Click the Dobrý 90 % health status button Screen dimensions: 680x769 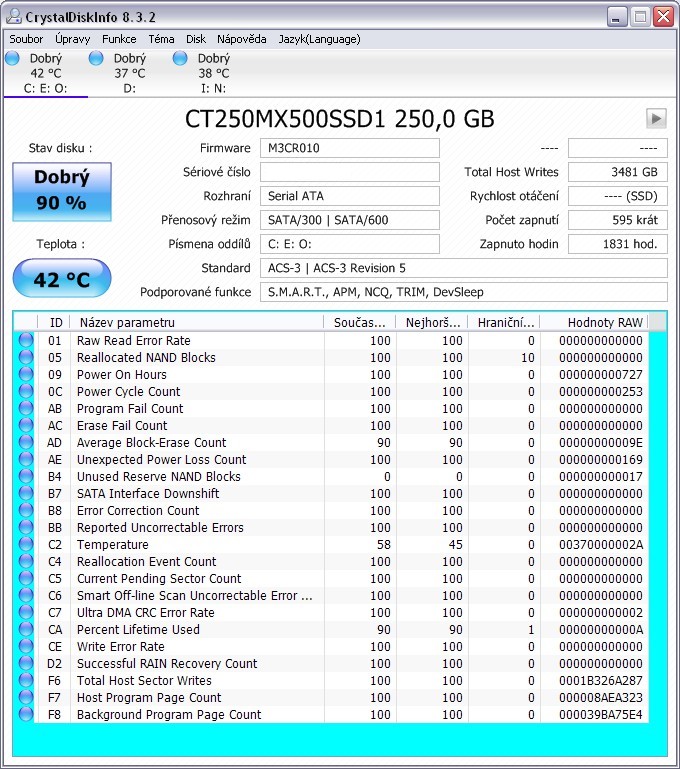(x=62, y=192)
